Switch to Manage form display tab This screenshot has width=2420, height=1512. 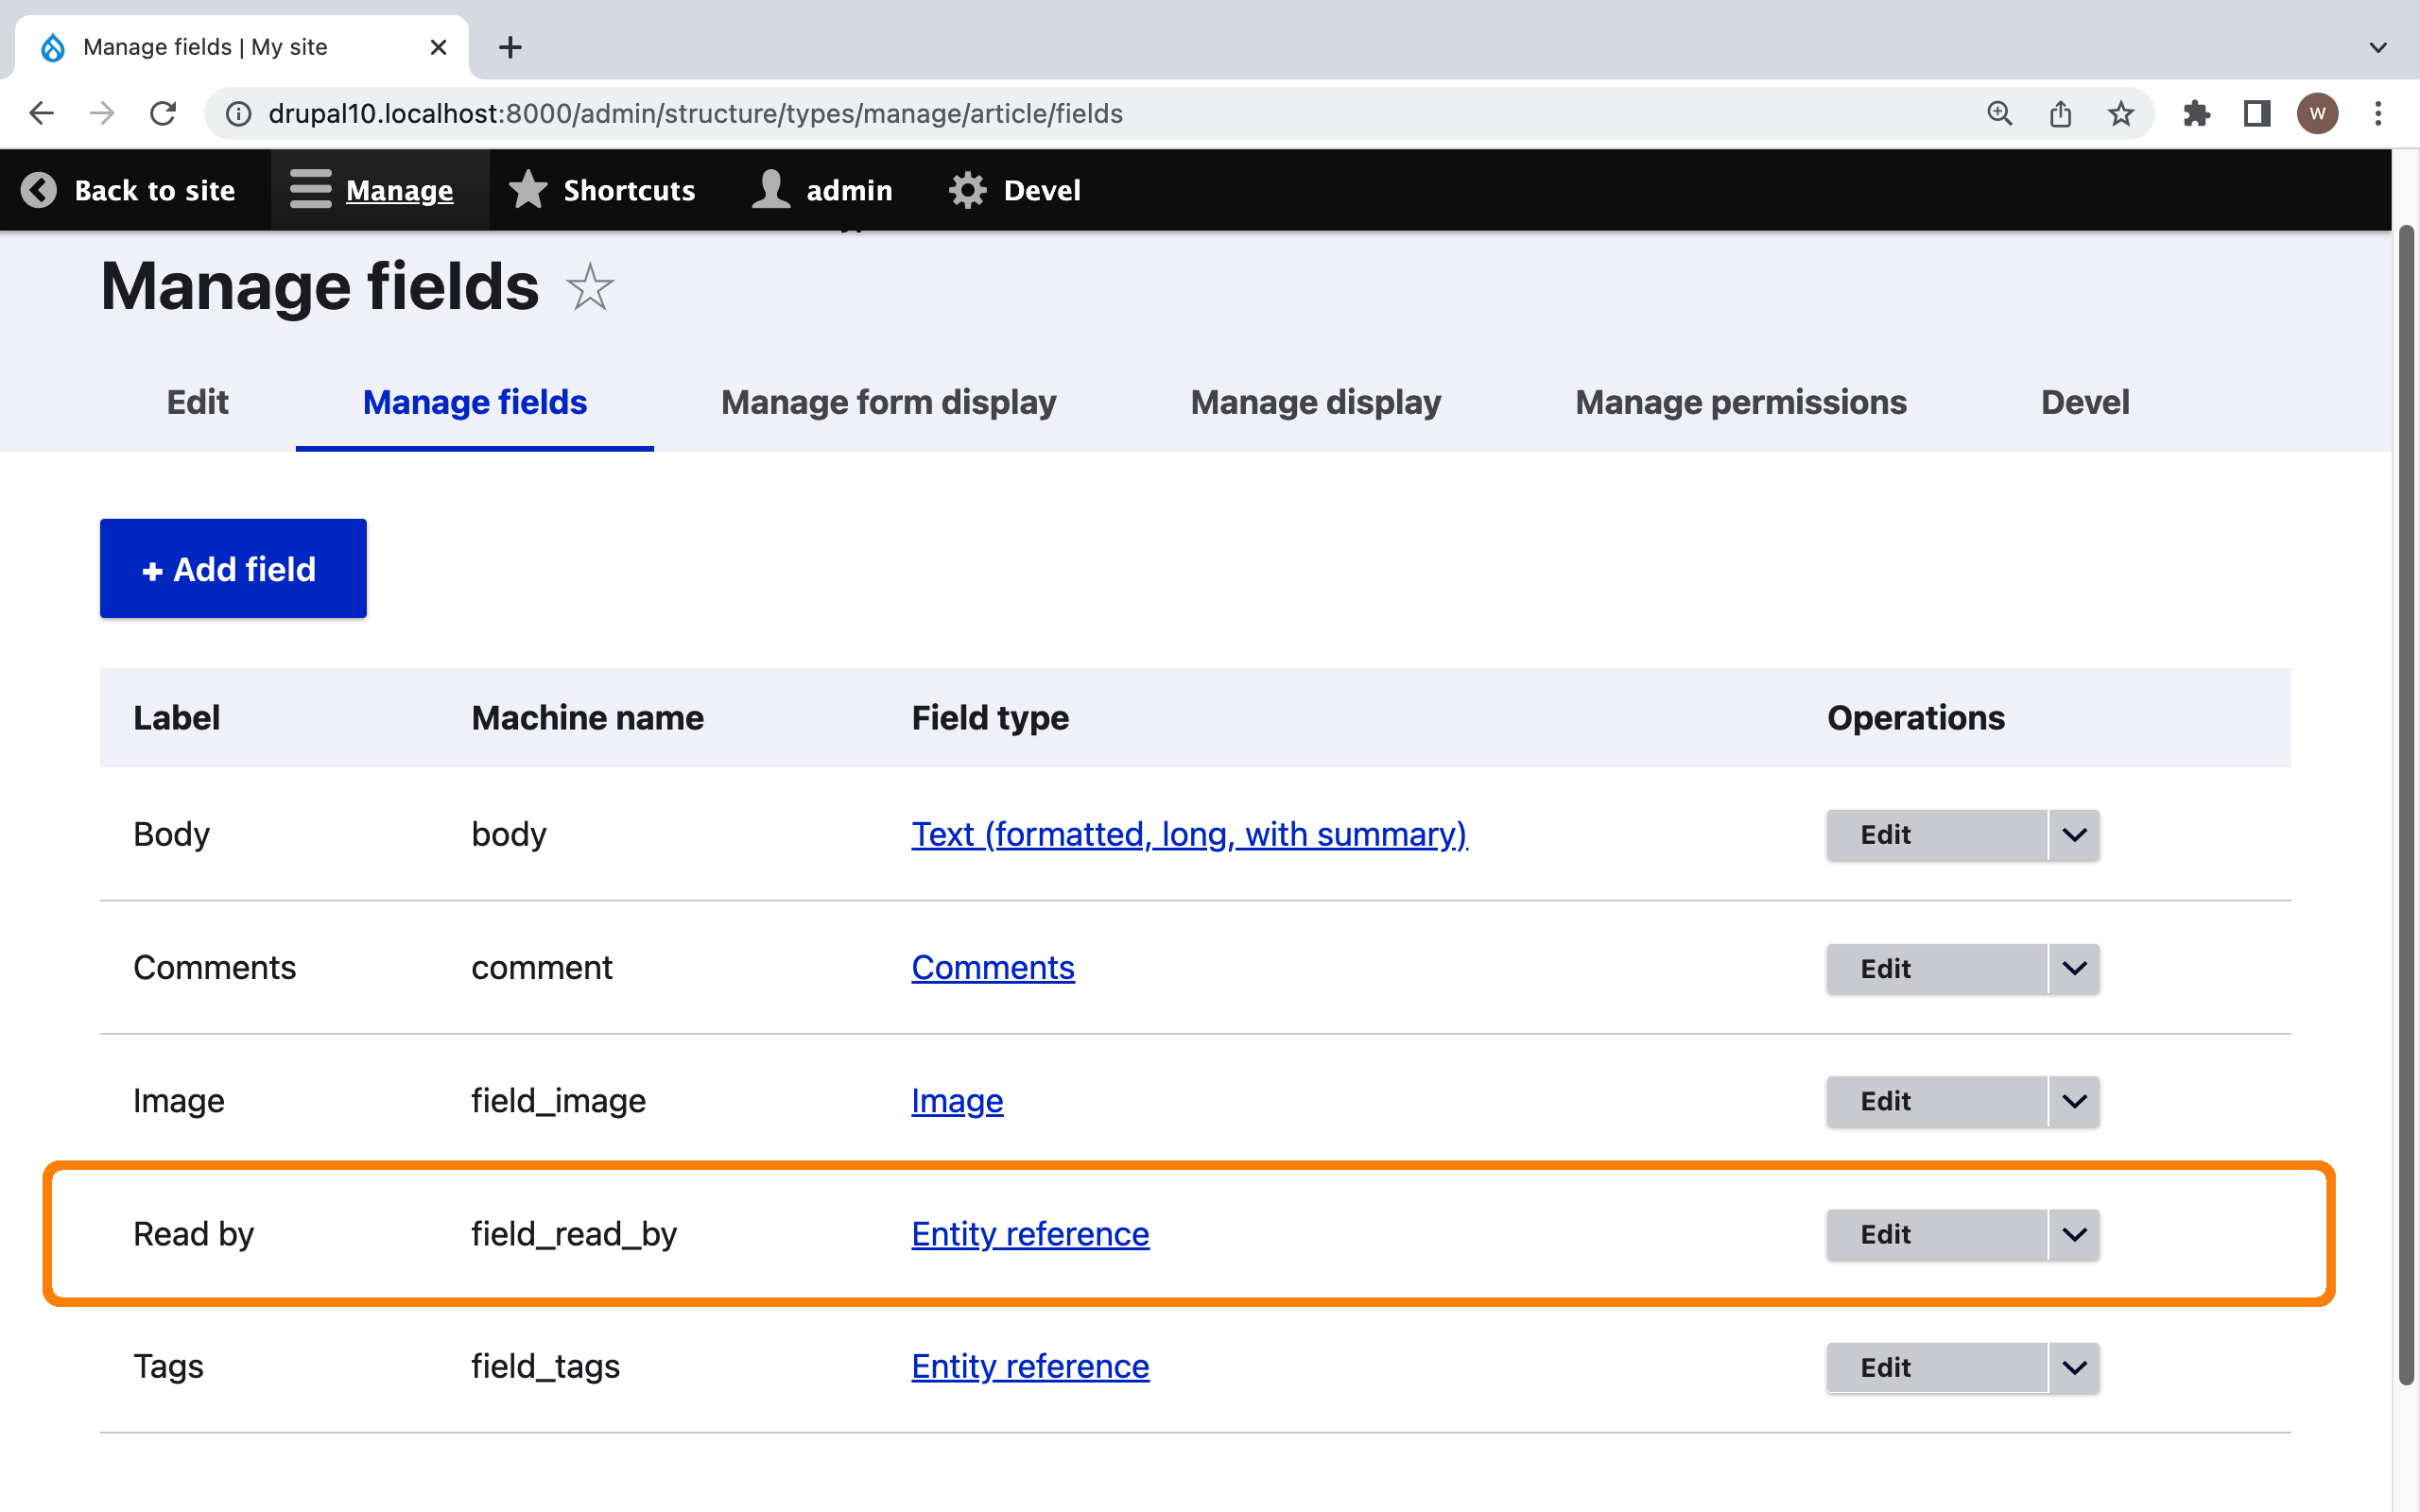tap(888, 402)
